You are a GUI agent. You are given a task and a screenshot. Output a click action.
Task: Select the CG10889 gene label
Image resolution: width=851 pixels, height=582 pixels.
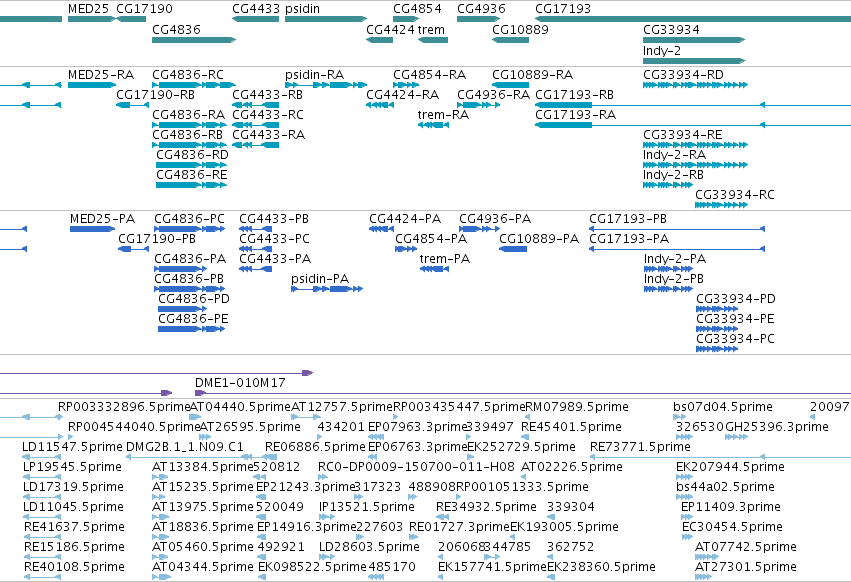point(520,29)
